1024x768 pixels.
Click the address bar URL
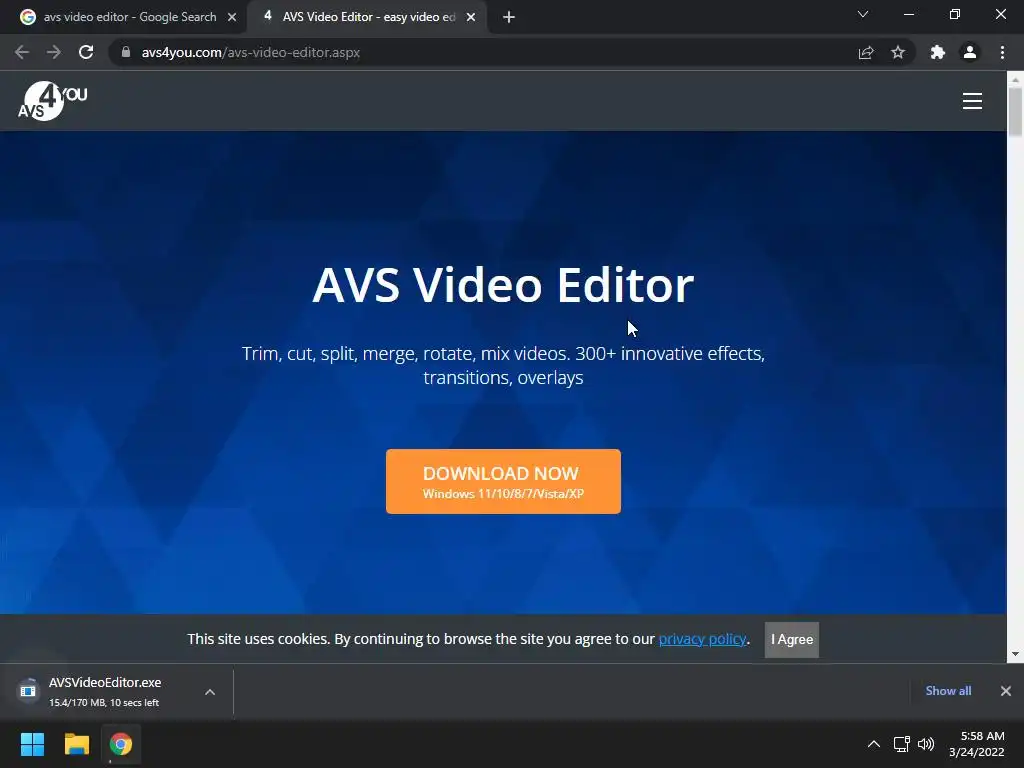[251, 52]
